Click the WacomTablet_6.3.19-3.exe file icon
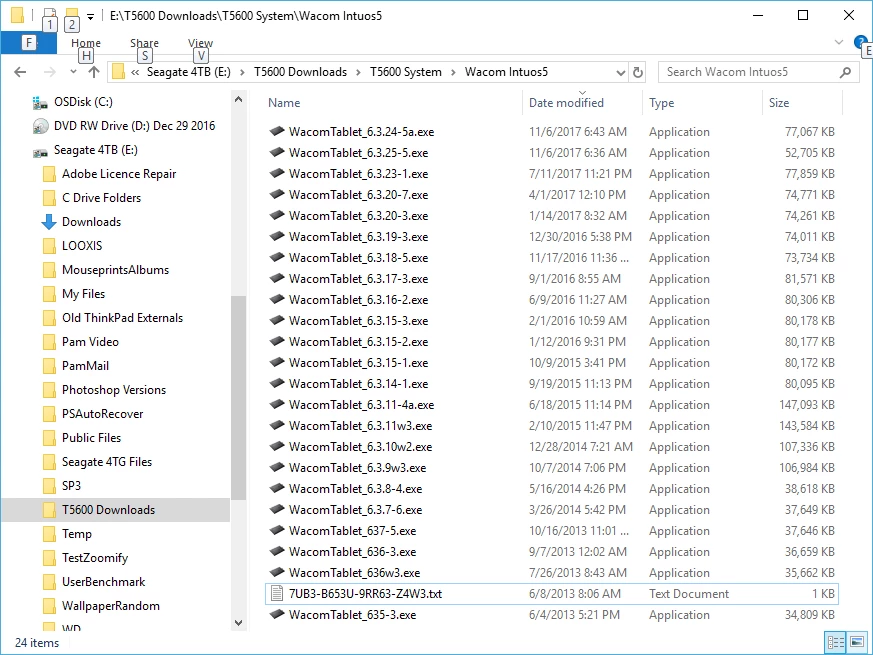Image resolution: width=873 pixels, height=655 pixels. pyautogui.click(x=277, y=236)
